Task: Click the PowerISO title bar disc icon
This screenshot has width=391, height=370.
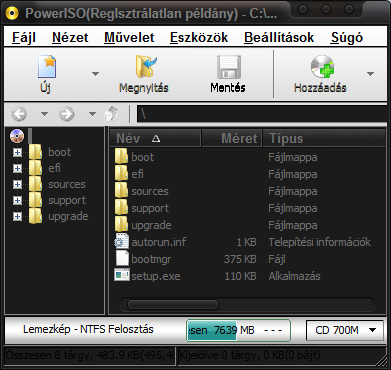Action: click(12, 13)
